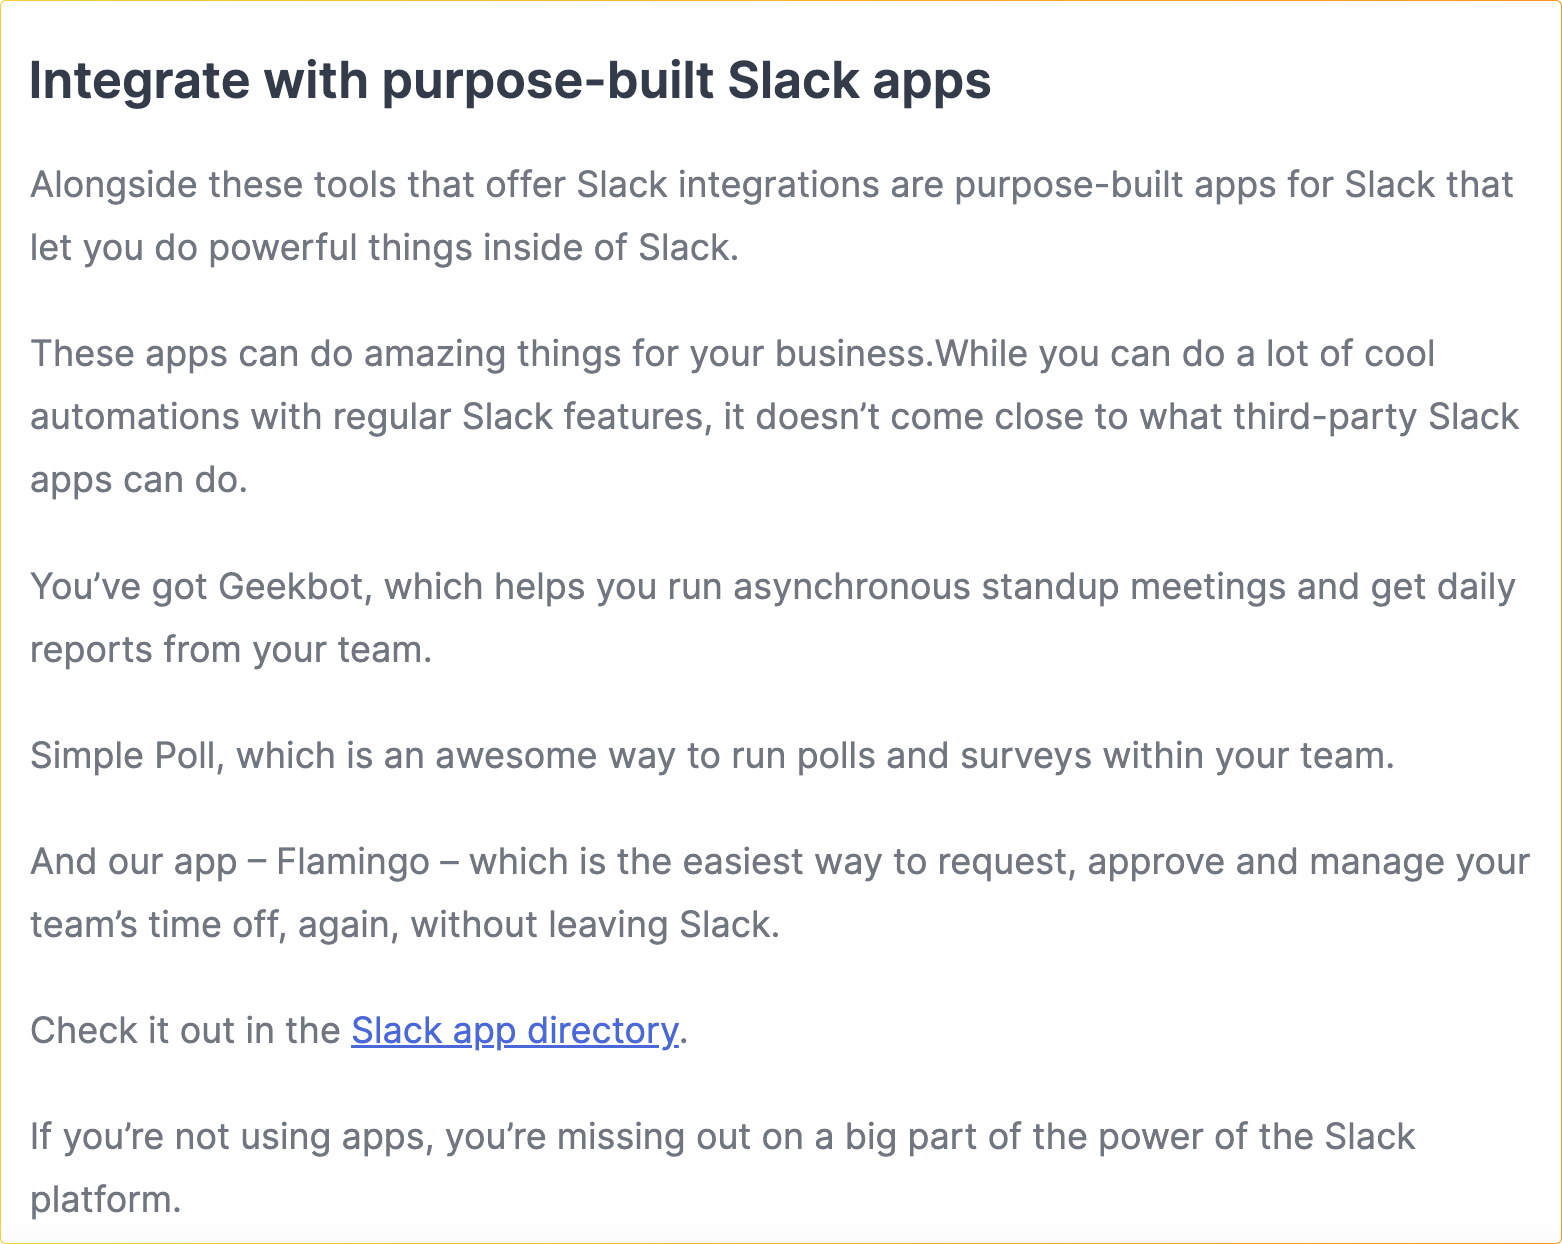
Task: Click the words "Simple Poll" in the article
Action: point(123,756)
